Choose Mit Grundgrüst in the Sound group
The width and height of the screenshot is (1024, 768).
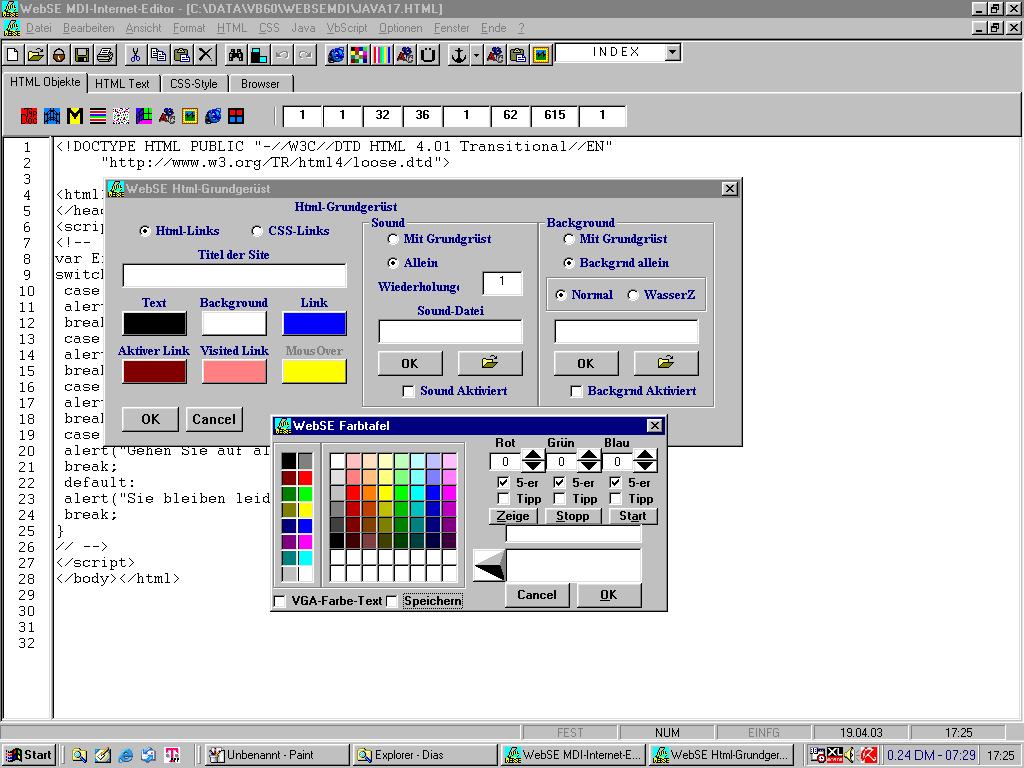[x=393, y=239]
